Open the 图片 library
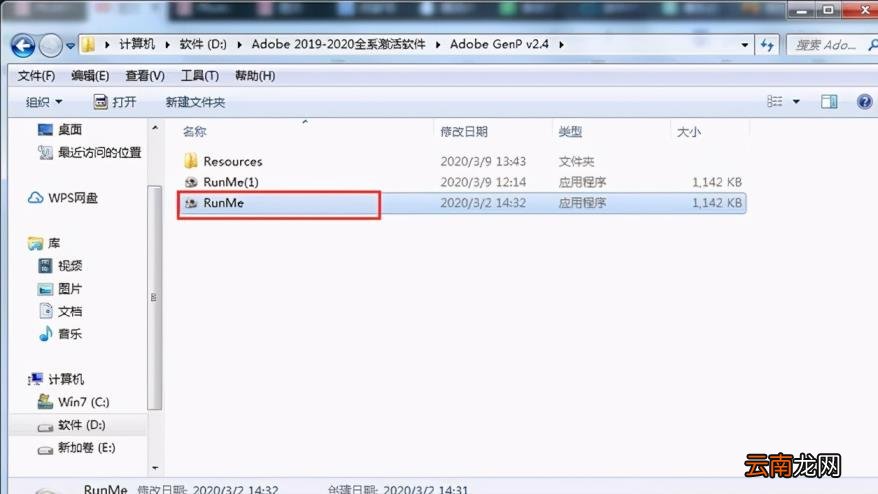Image resolution: width=878 pixels, height=494 pixels. coord(59,288)
